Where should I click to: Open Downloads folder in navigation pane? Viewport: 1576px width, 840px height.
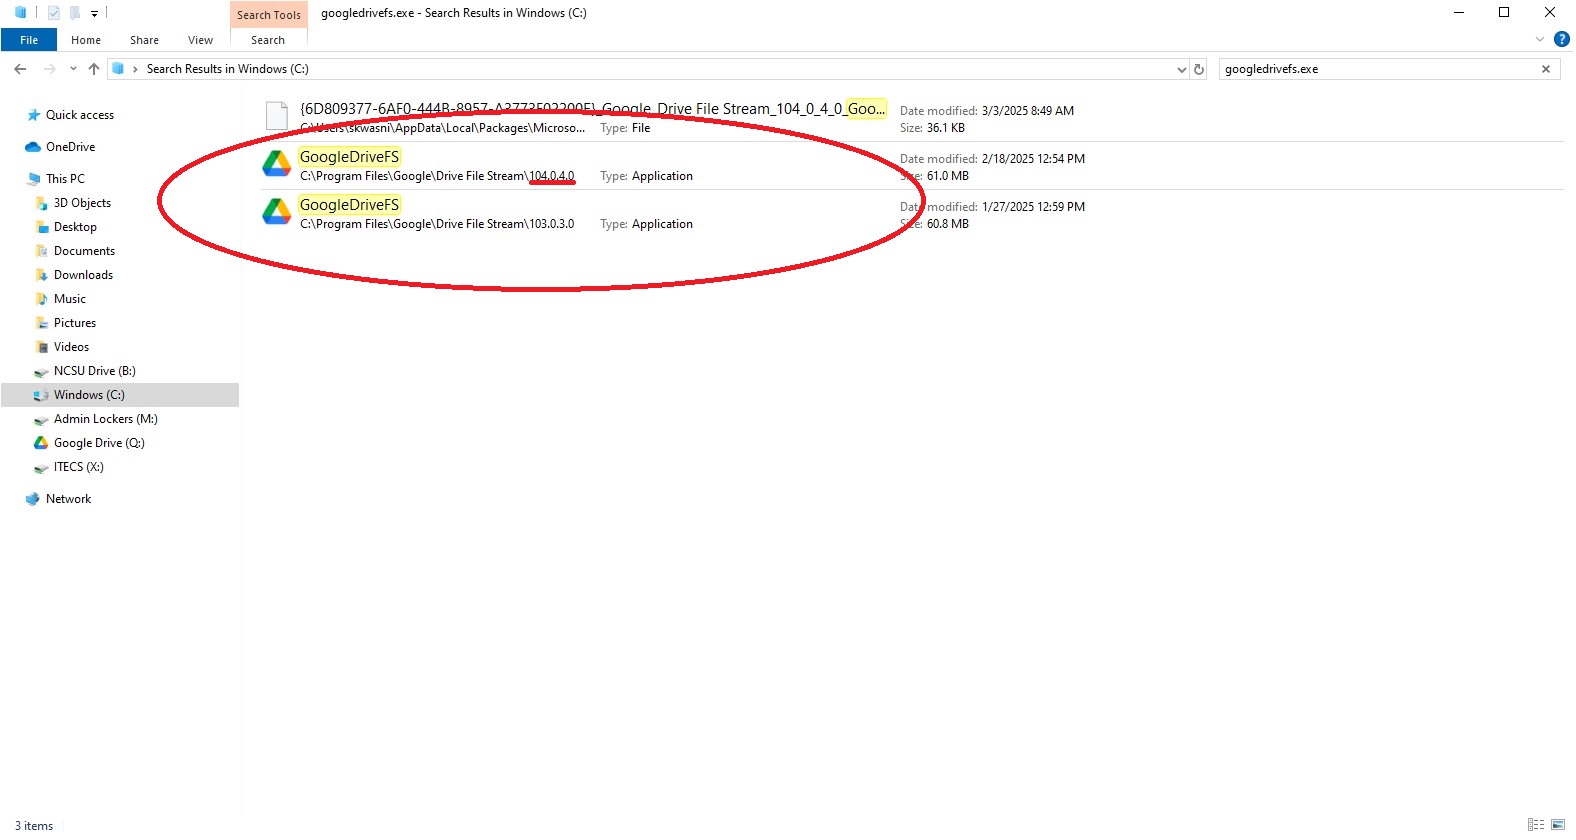click(x=83, y=275)
